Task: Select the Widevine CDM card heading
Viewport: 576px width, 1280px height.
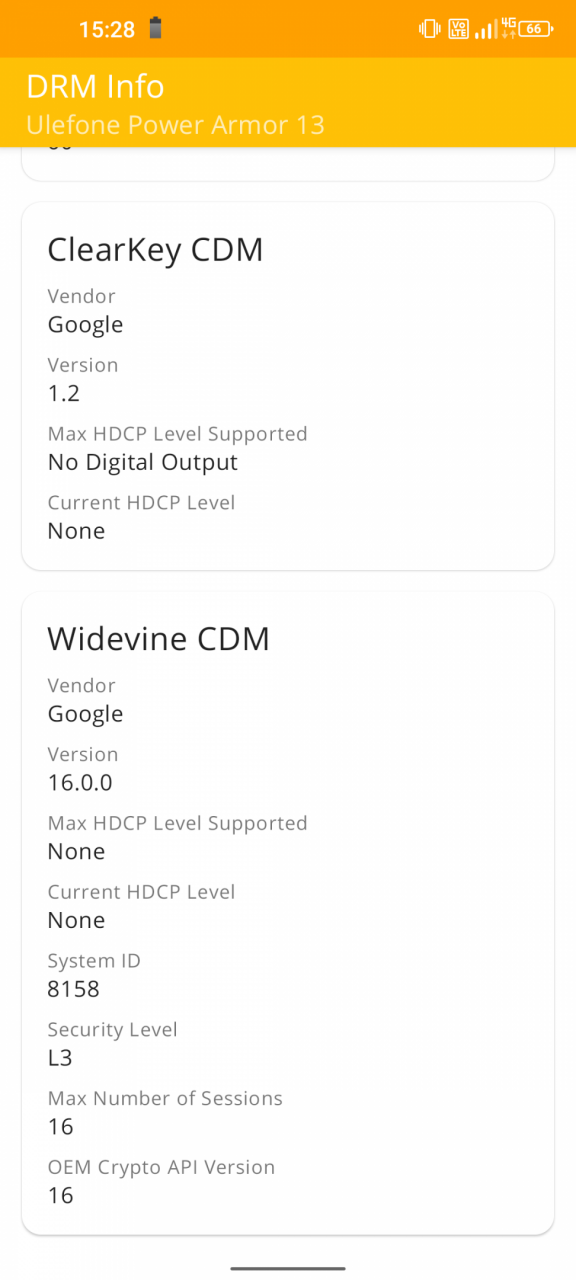Action: point(159,638)
